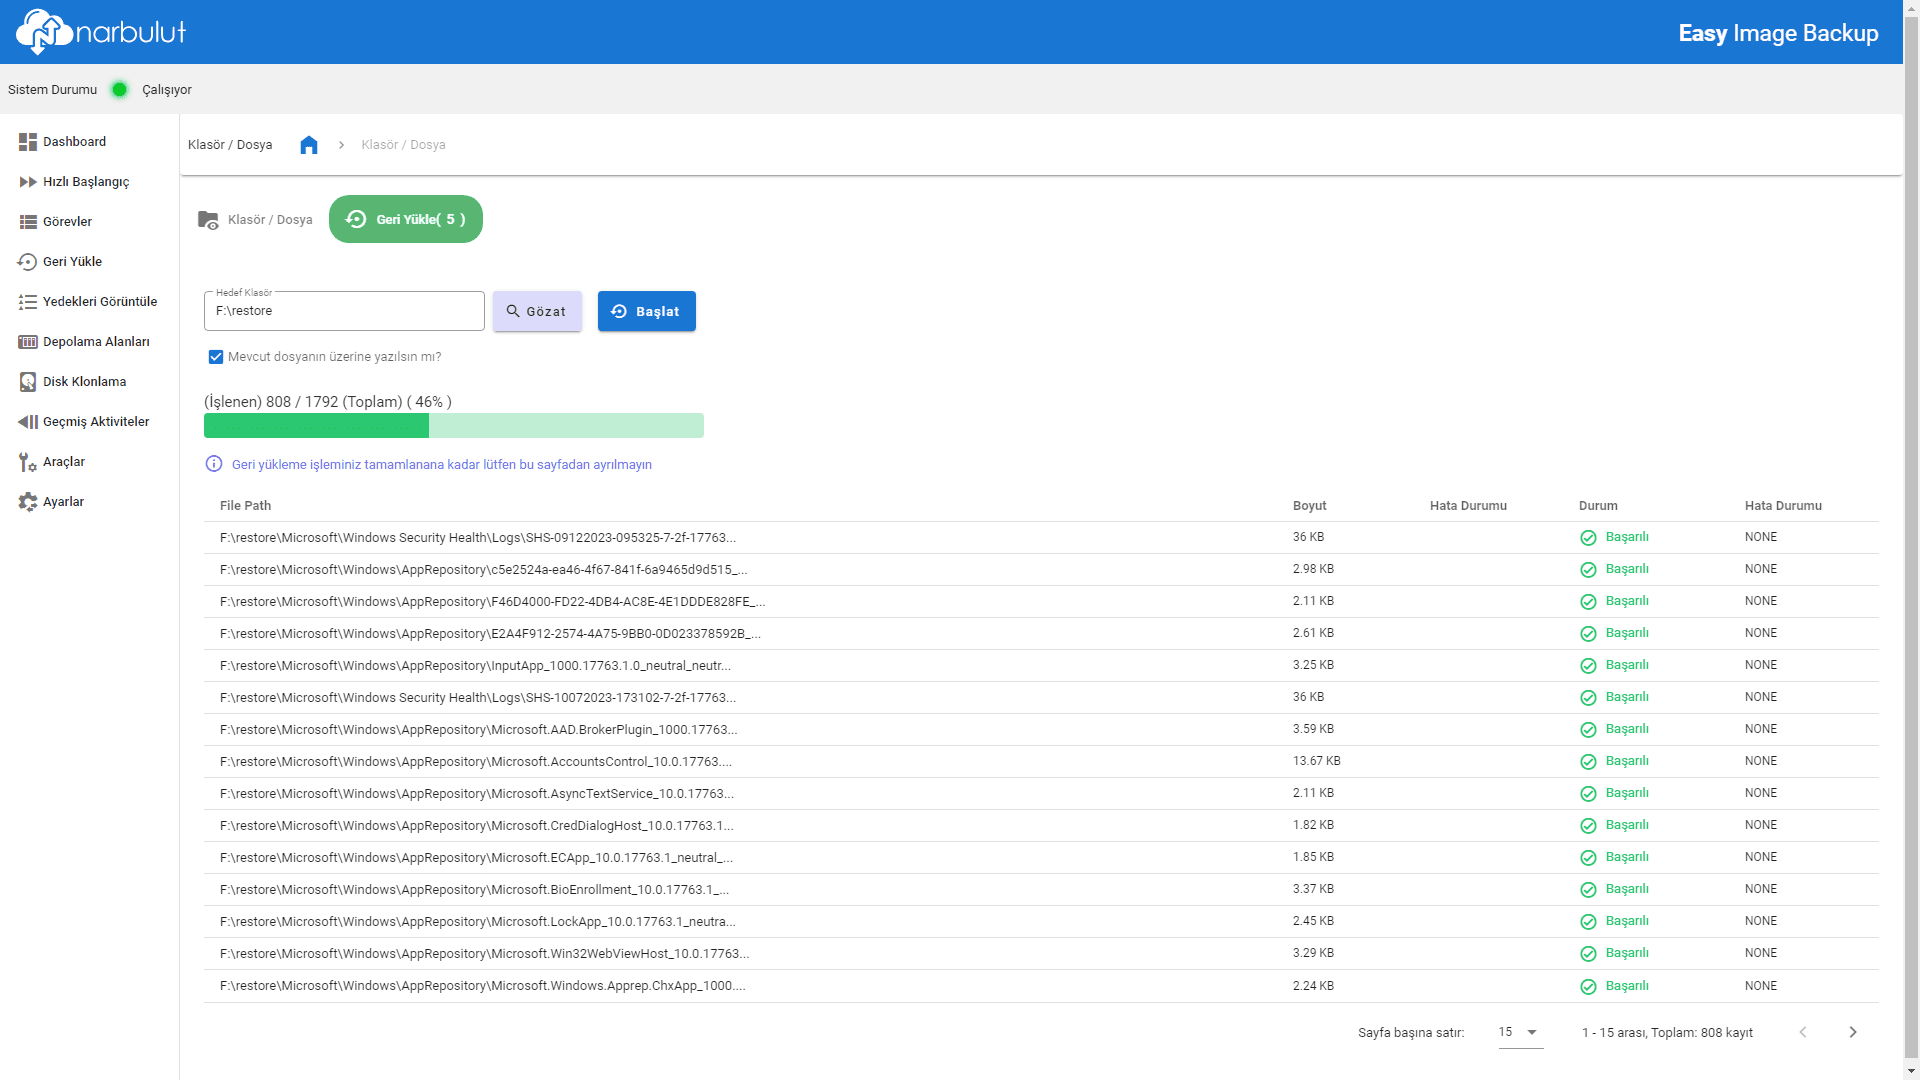
Task: Click the Hızlı Başlangıç fast-forward icon
Action: click(x=28, y=182)
